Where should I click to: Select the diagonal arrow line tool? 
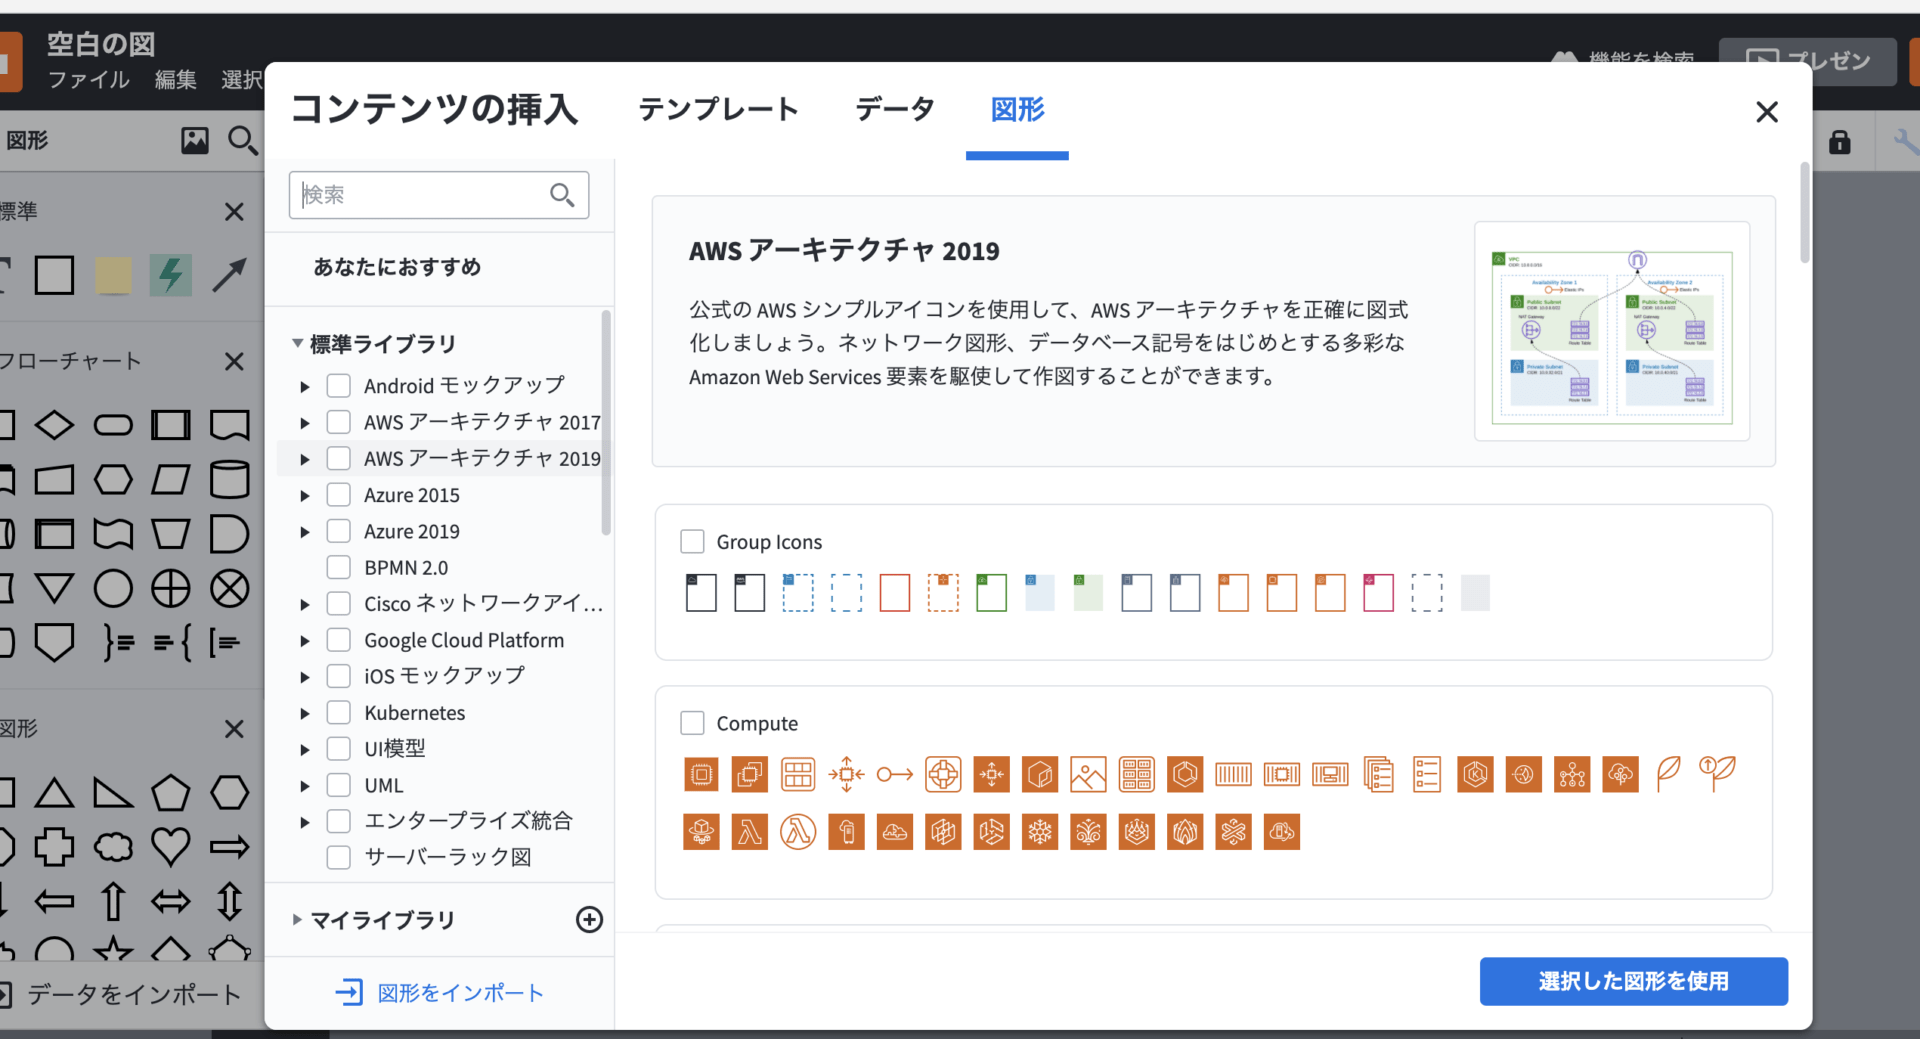(x=229, y=275)
